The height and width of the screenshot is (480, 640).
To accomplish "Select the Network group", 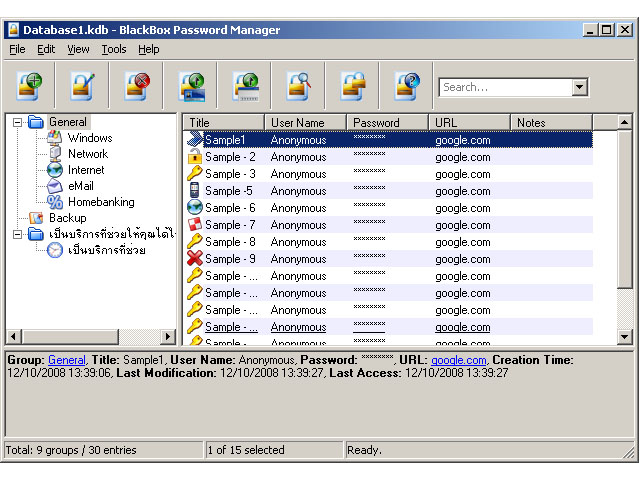I will 88,154.
